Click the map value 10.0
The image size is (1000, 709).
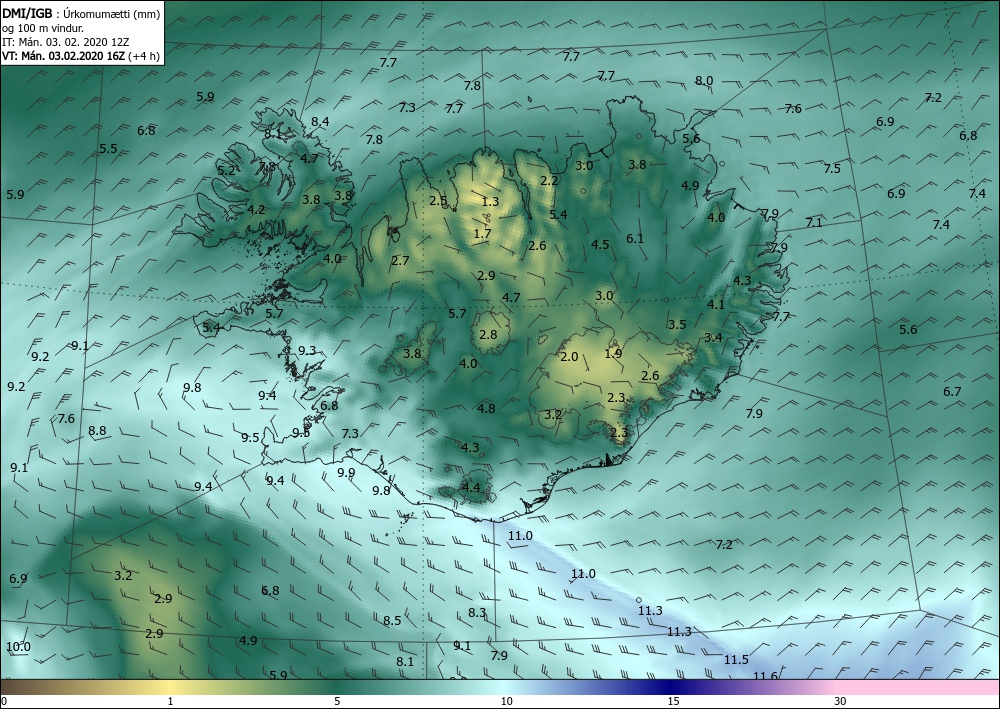pyautogui.click(x=18, y=647)
